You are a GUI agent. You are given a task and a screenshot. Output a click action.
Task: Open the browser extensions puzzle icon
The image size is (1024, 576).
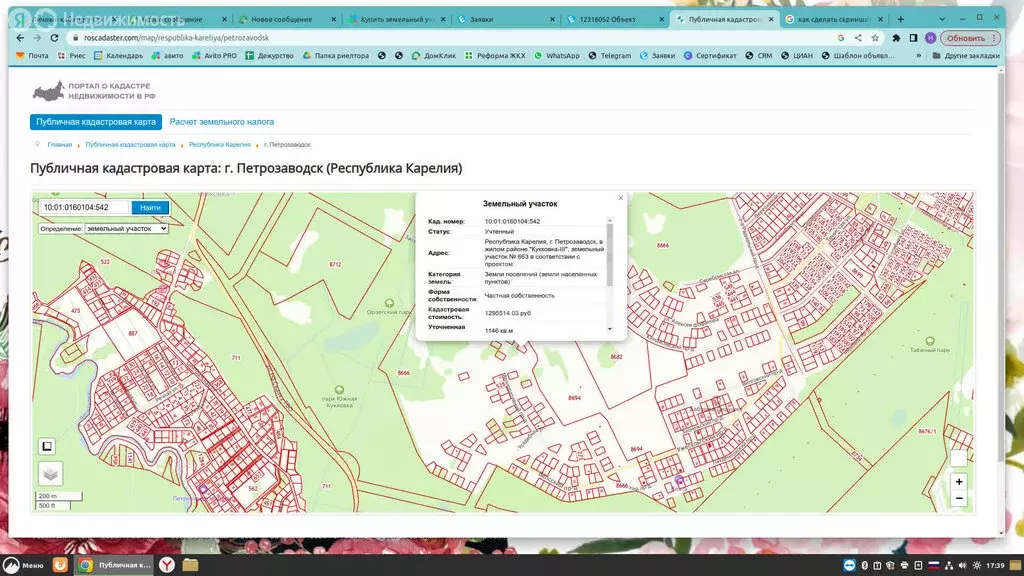(x=896, y=38)
